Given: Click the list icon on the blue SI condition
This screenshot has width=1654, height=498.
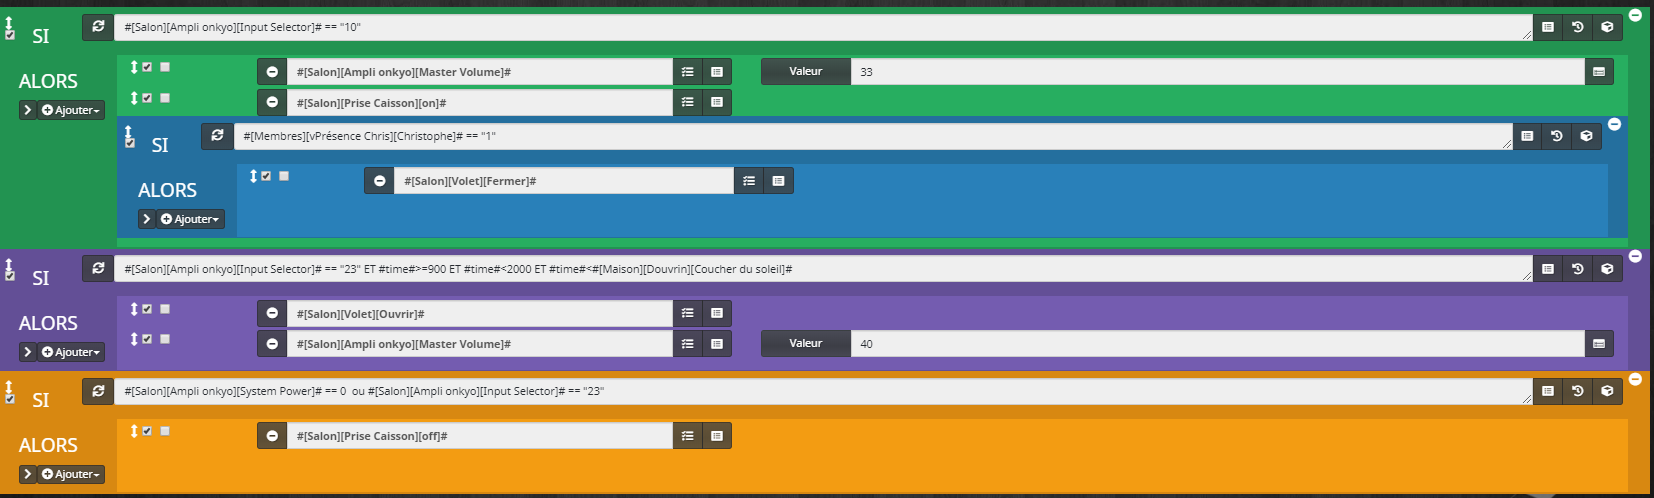Looking at the screenshot, I should (1527, 136).
